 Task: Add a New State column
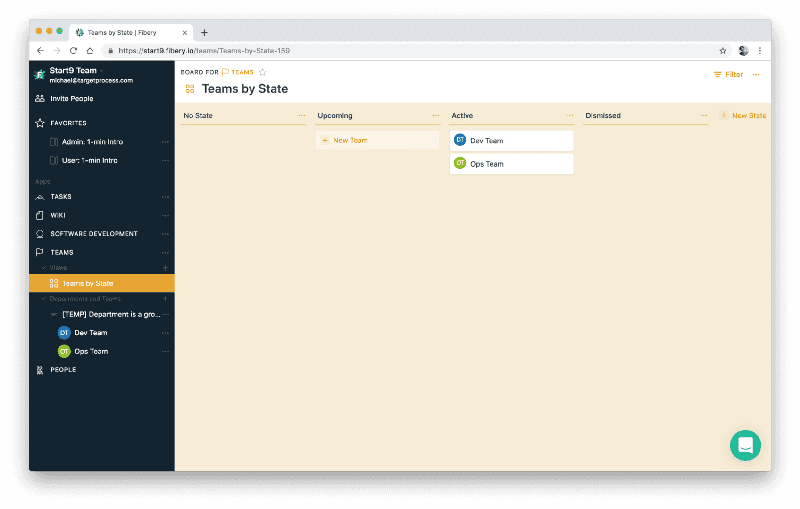(x=743, y=116)
